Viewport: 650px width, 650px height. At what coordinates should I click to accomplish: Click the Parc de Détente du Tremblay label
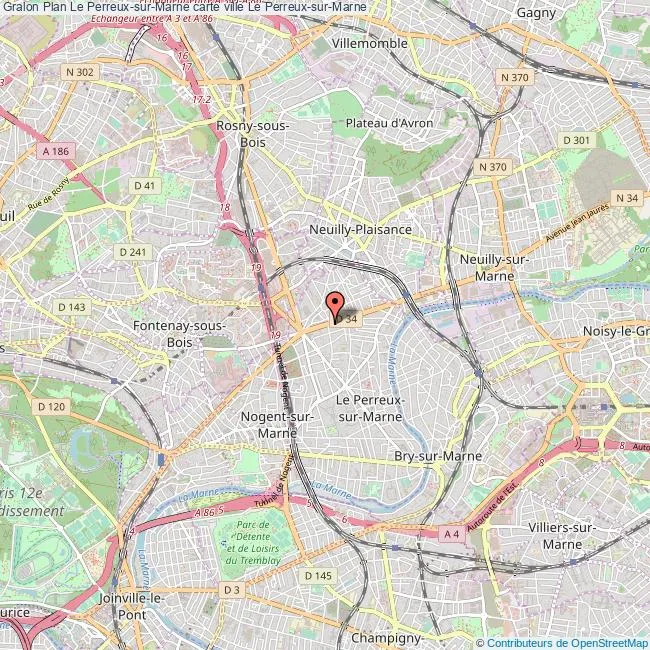(x=253, y=543)
